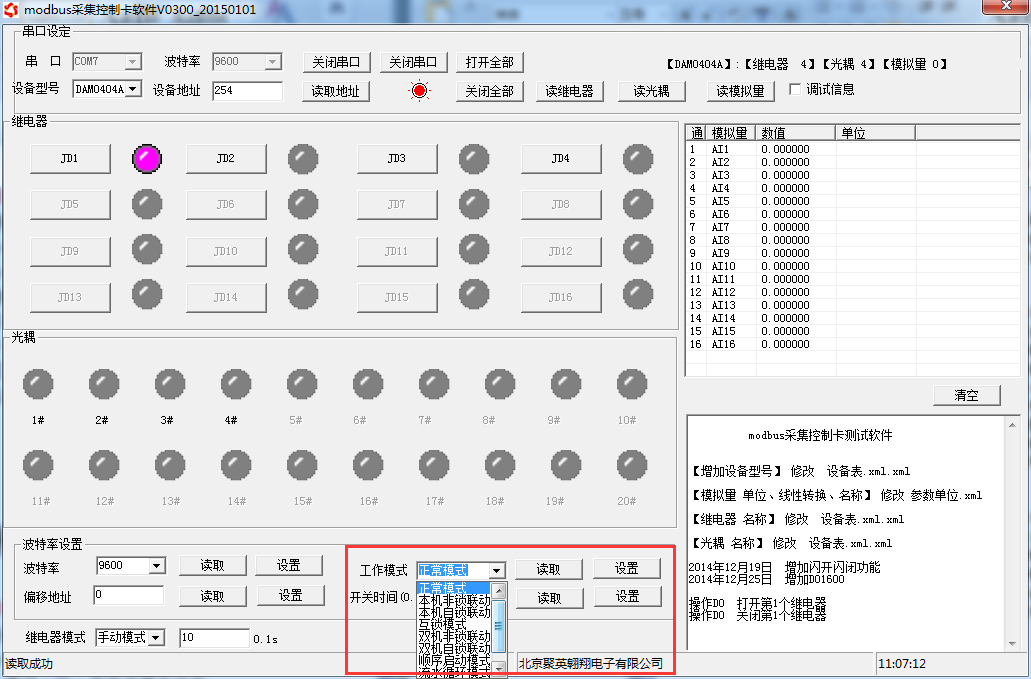Click the pink JD1 relay indicator light

147,158
